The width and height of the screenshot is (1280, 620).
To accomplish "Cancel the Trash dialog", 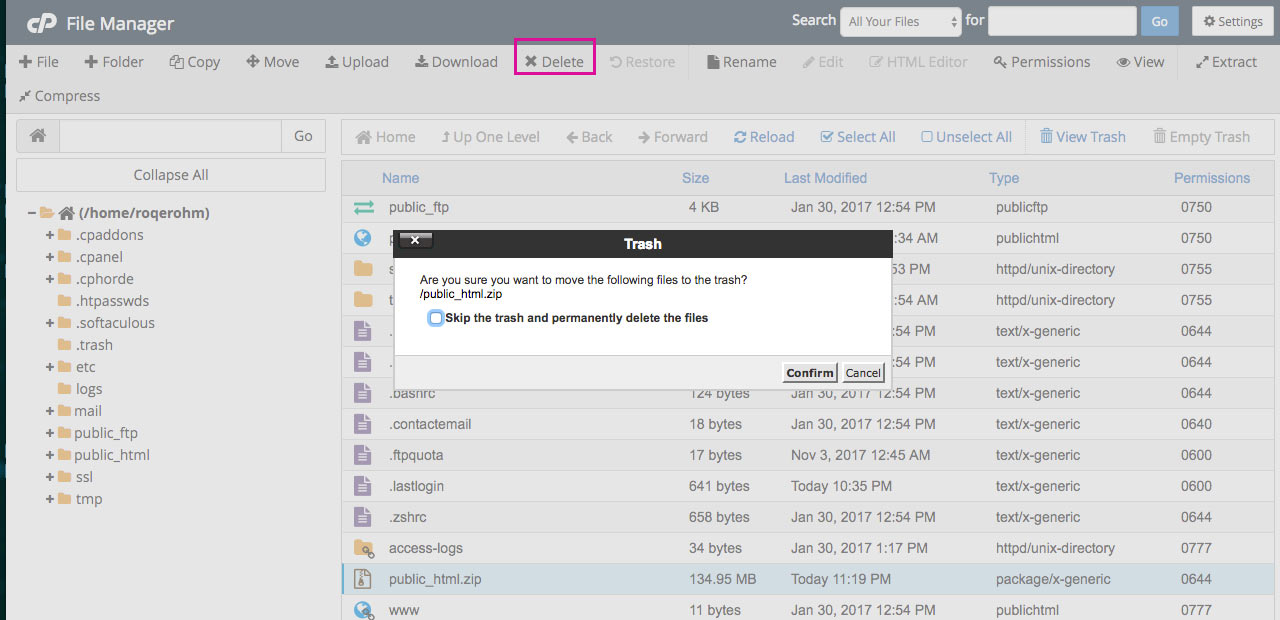I will (863, 373).
